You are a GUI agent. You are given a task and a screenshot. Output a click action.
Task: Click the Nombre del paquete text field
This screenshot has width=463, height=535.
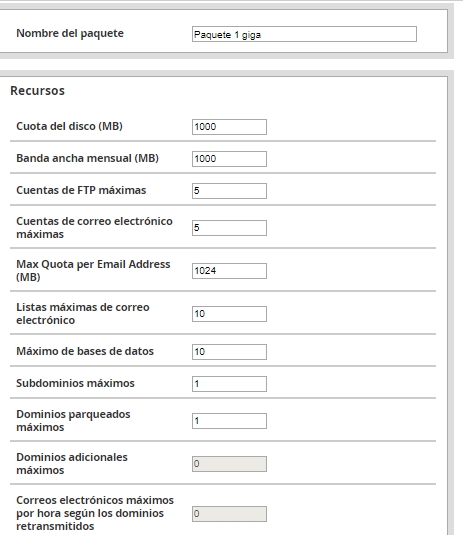(x=304, y=34)
